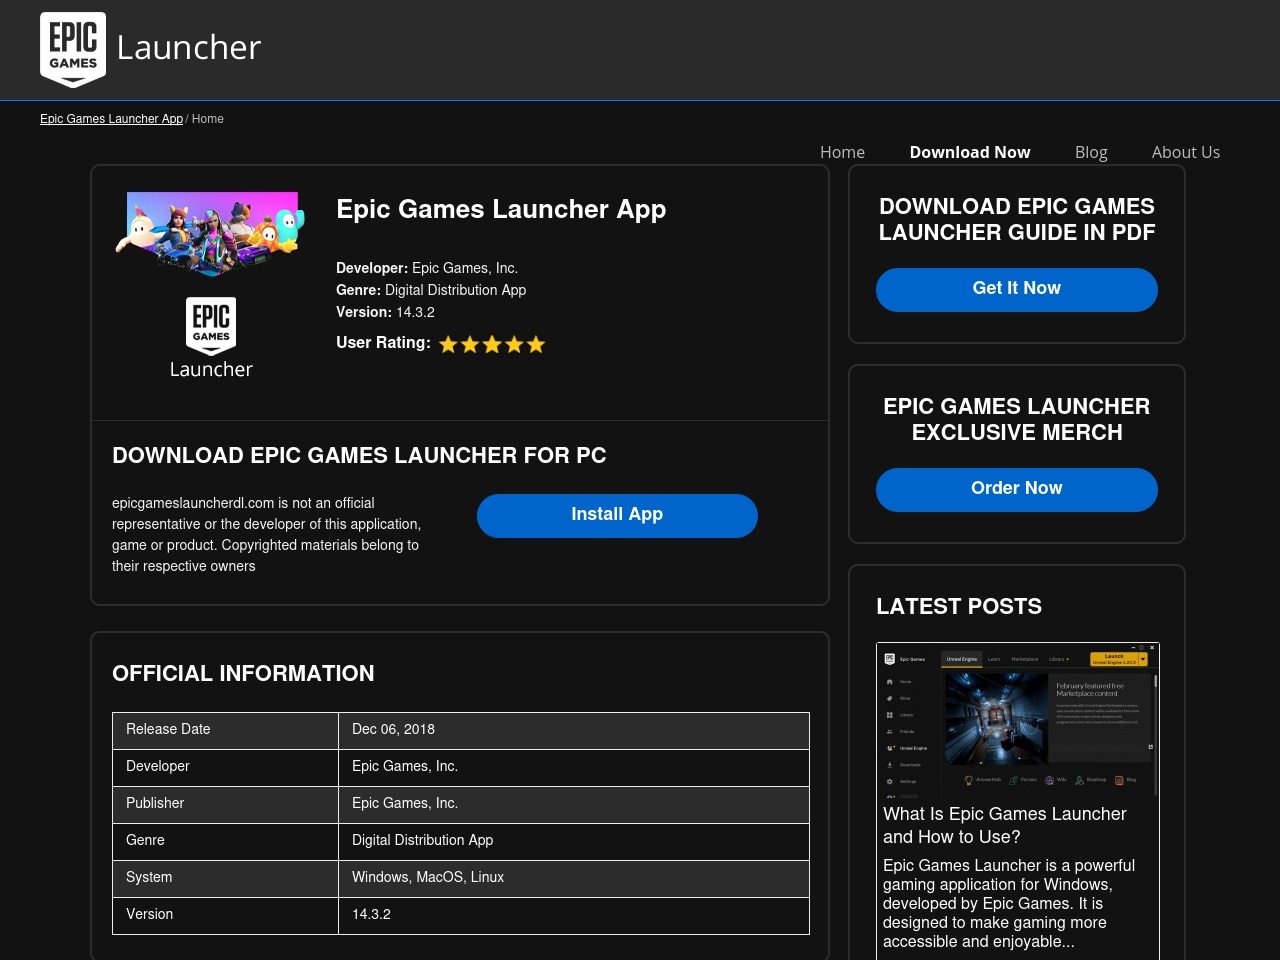Click the Home breadcrumb text

point(208,119)
